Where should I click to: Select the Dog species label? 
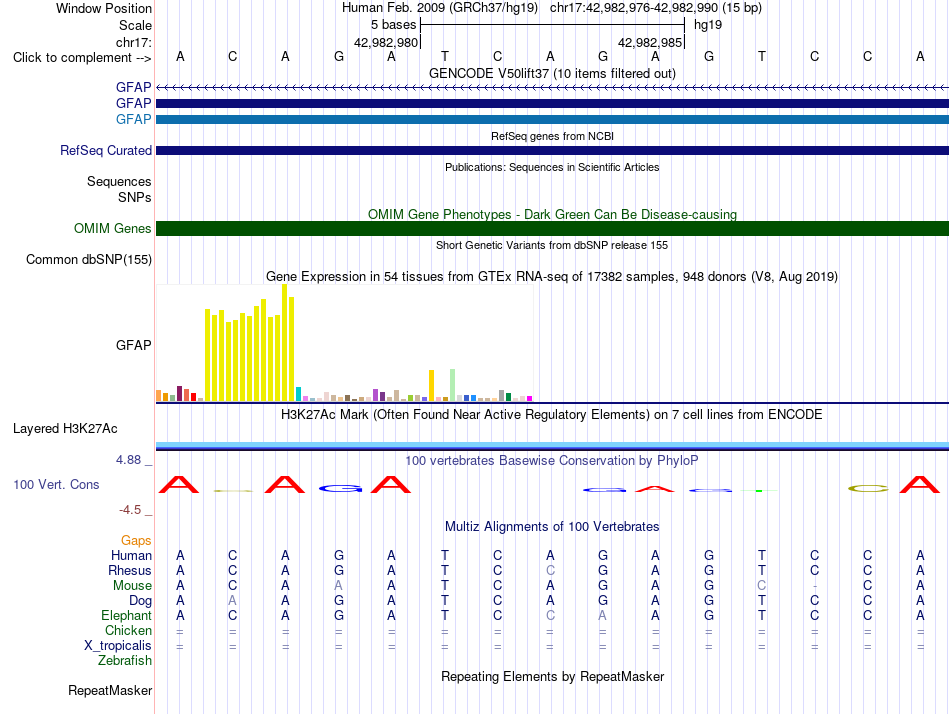pyautogui.click(x=140, y=601)
